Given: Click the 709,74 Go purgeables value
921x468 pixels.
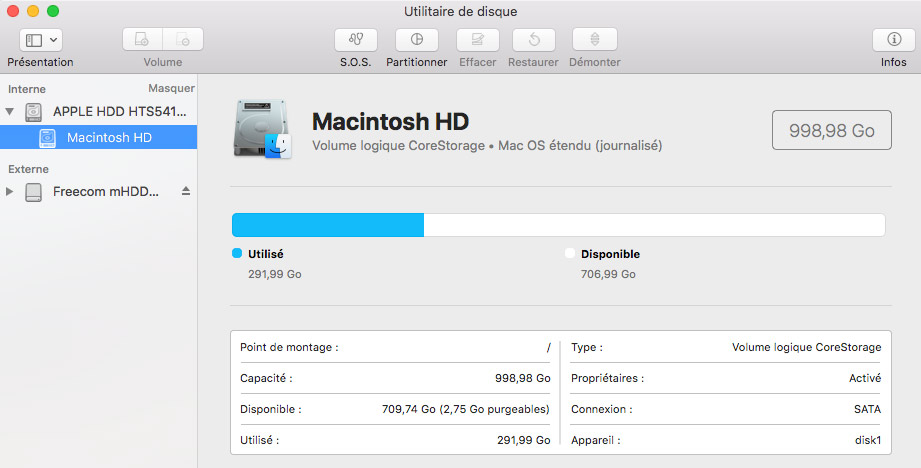Looking at the screenshot, I should pos(466,409).
